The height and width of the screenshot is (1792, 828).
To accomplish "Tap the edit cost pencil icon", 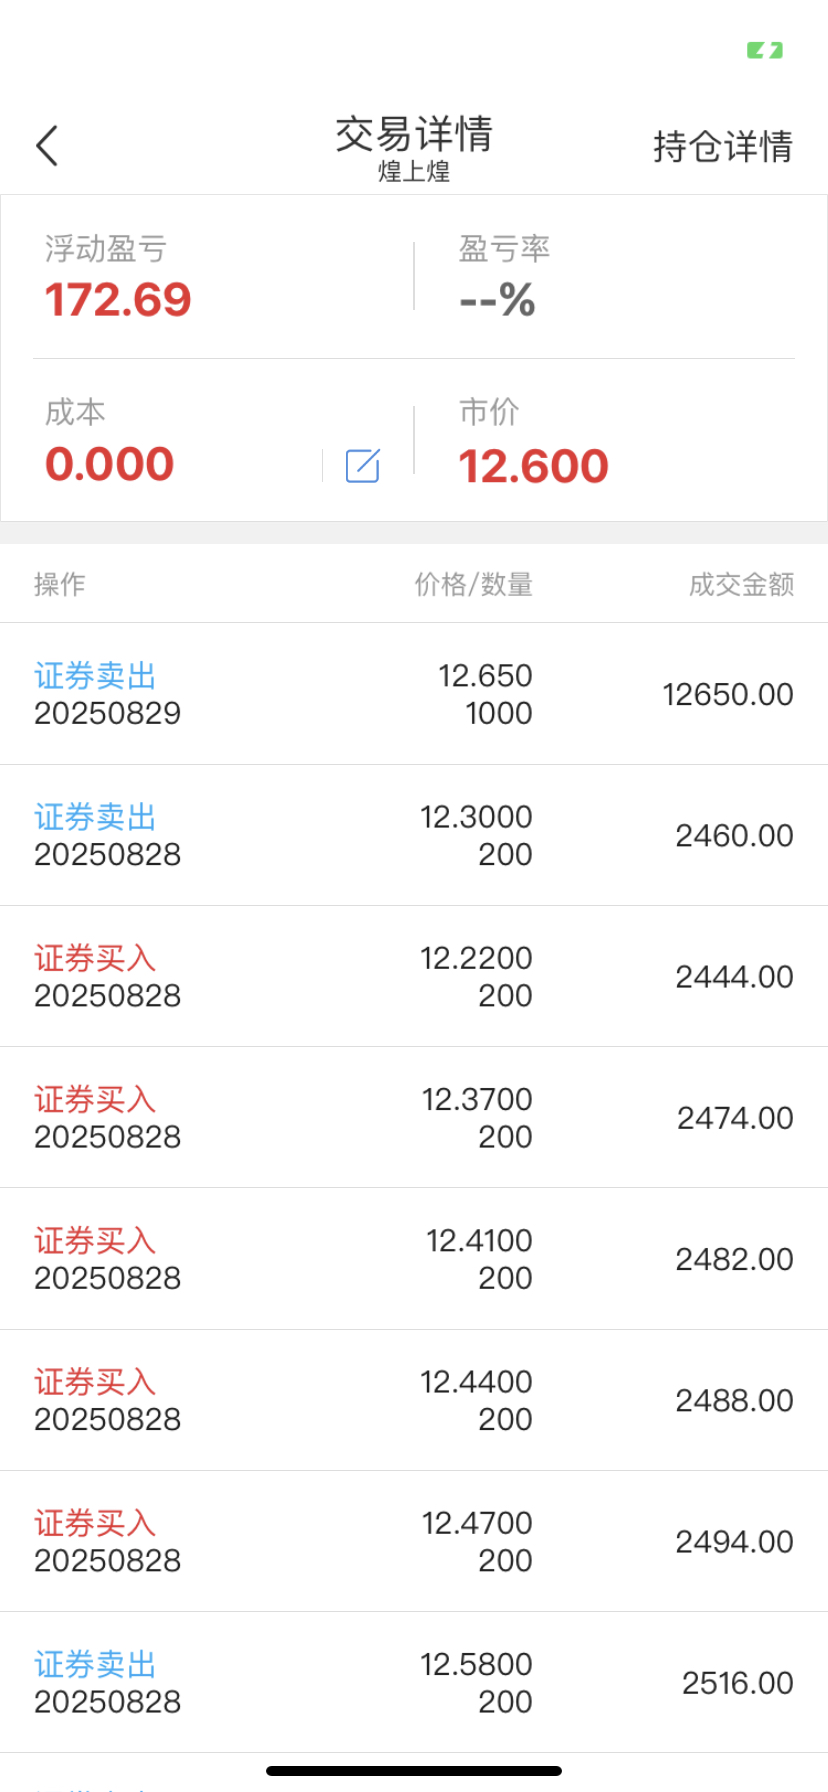I will point(362,466).
